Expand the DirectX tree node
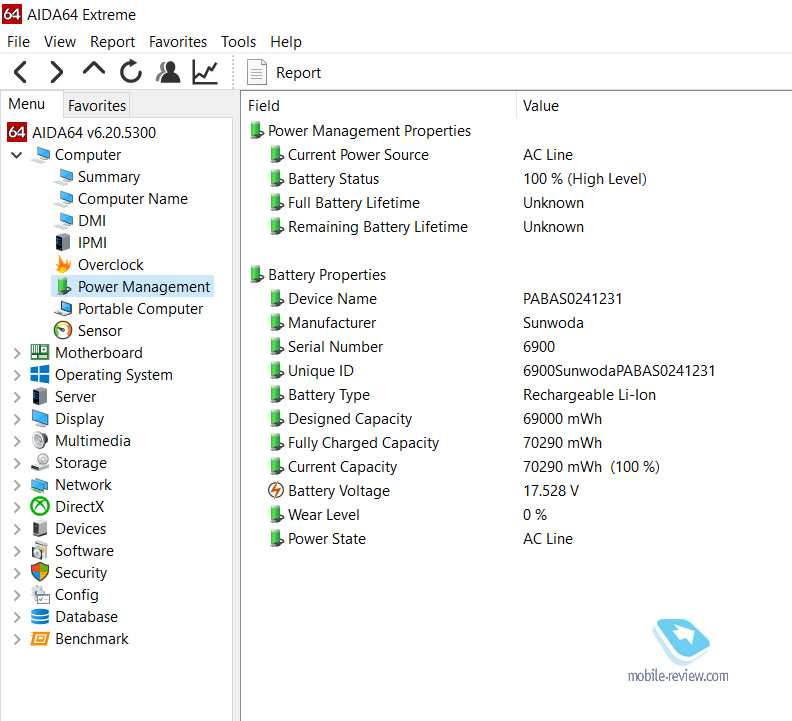The height and width of the screenshot is (721, 792). 17,507
